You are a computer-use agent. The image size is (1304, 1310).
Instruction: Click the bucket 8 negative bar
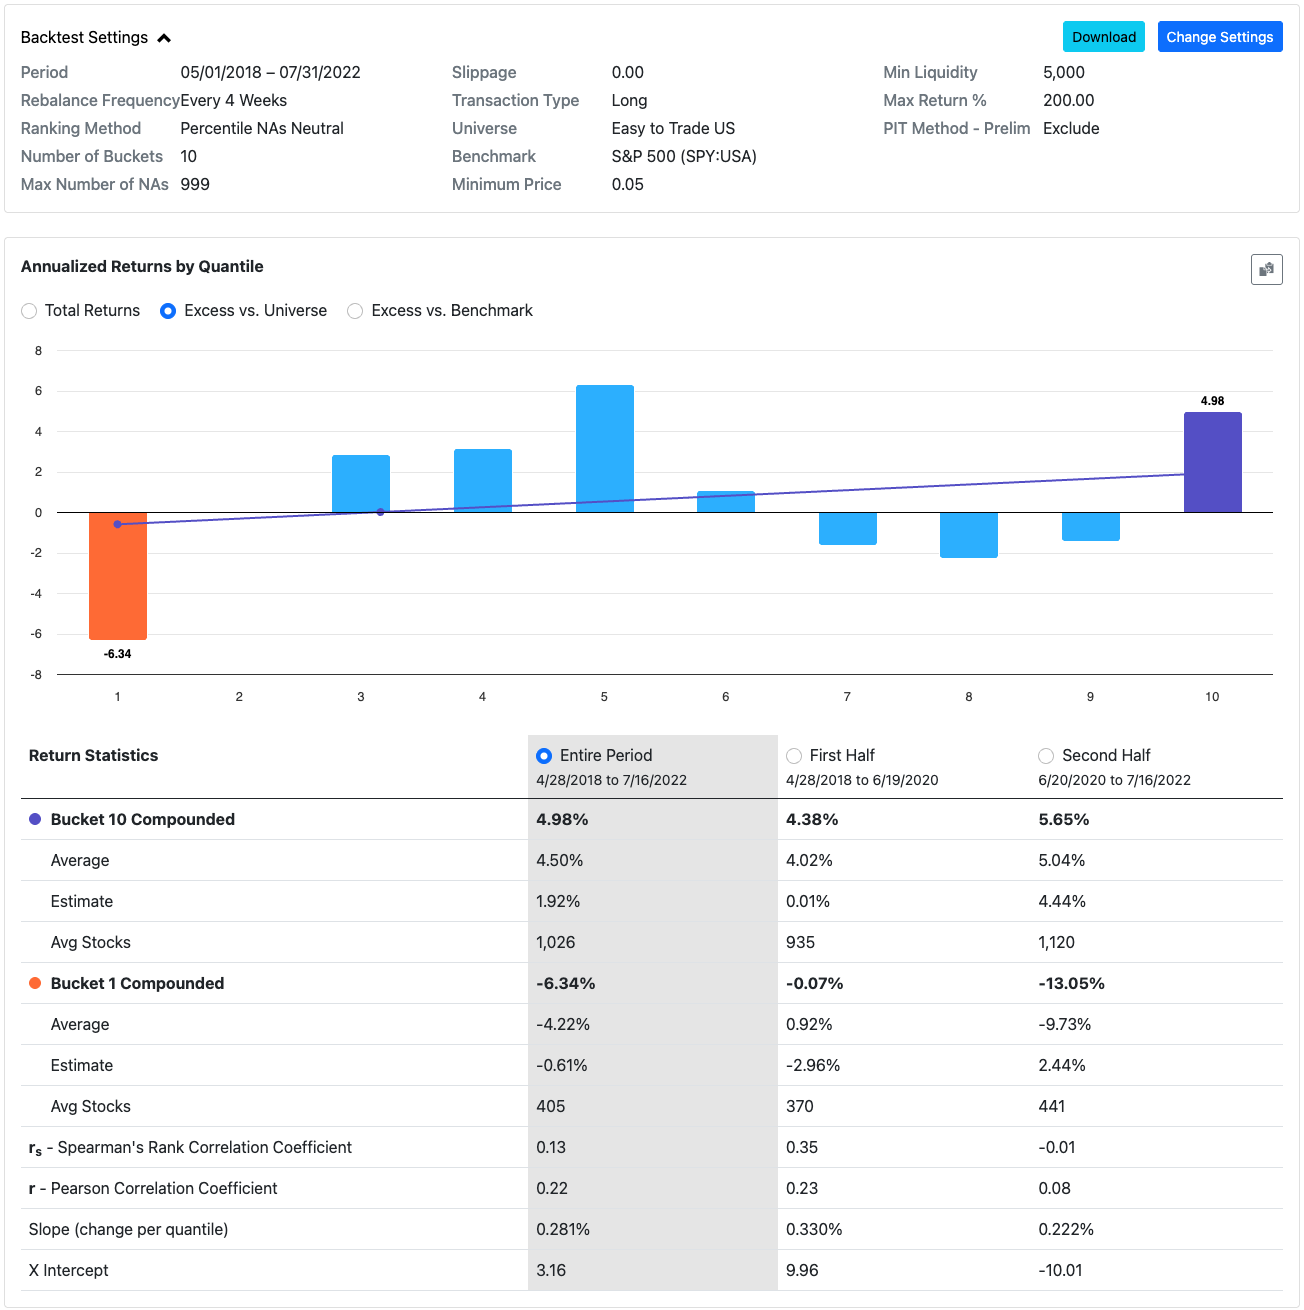(968, 535)
